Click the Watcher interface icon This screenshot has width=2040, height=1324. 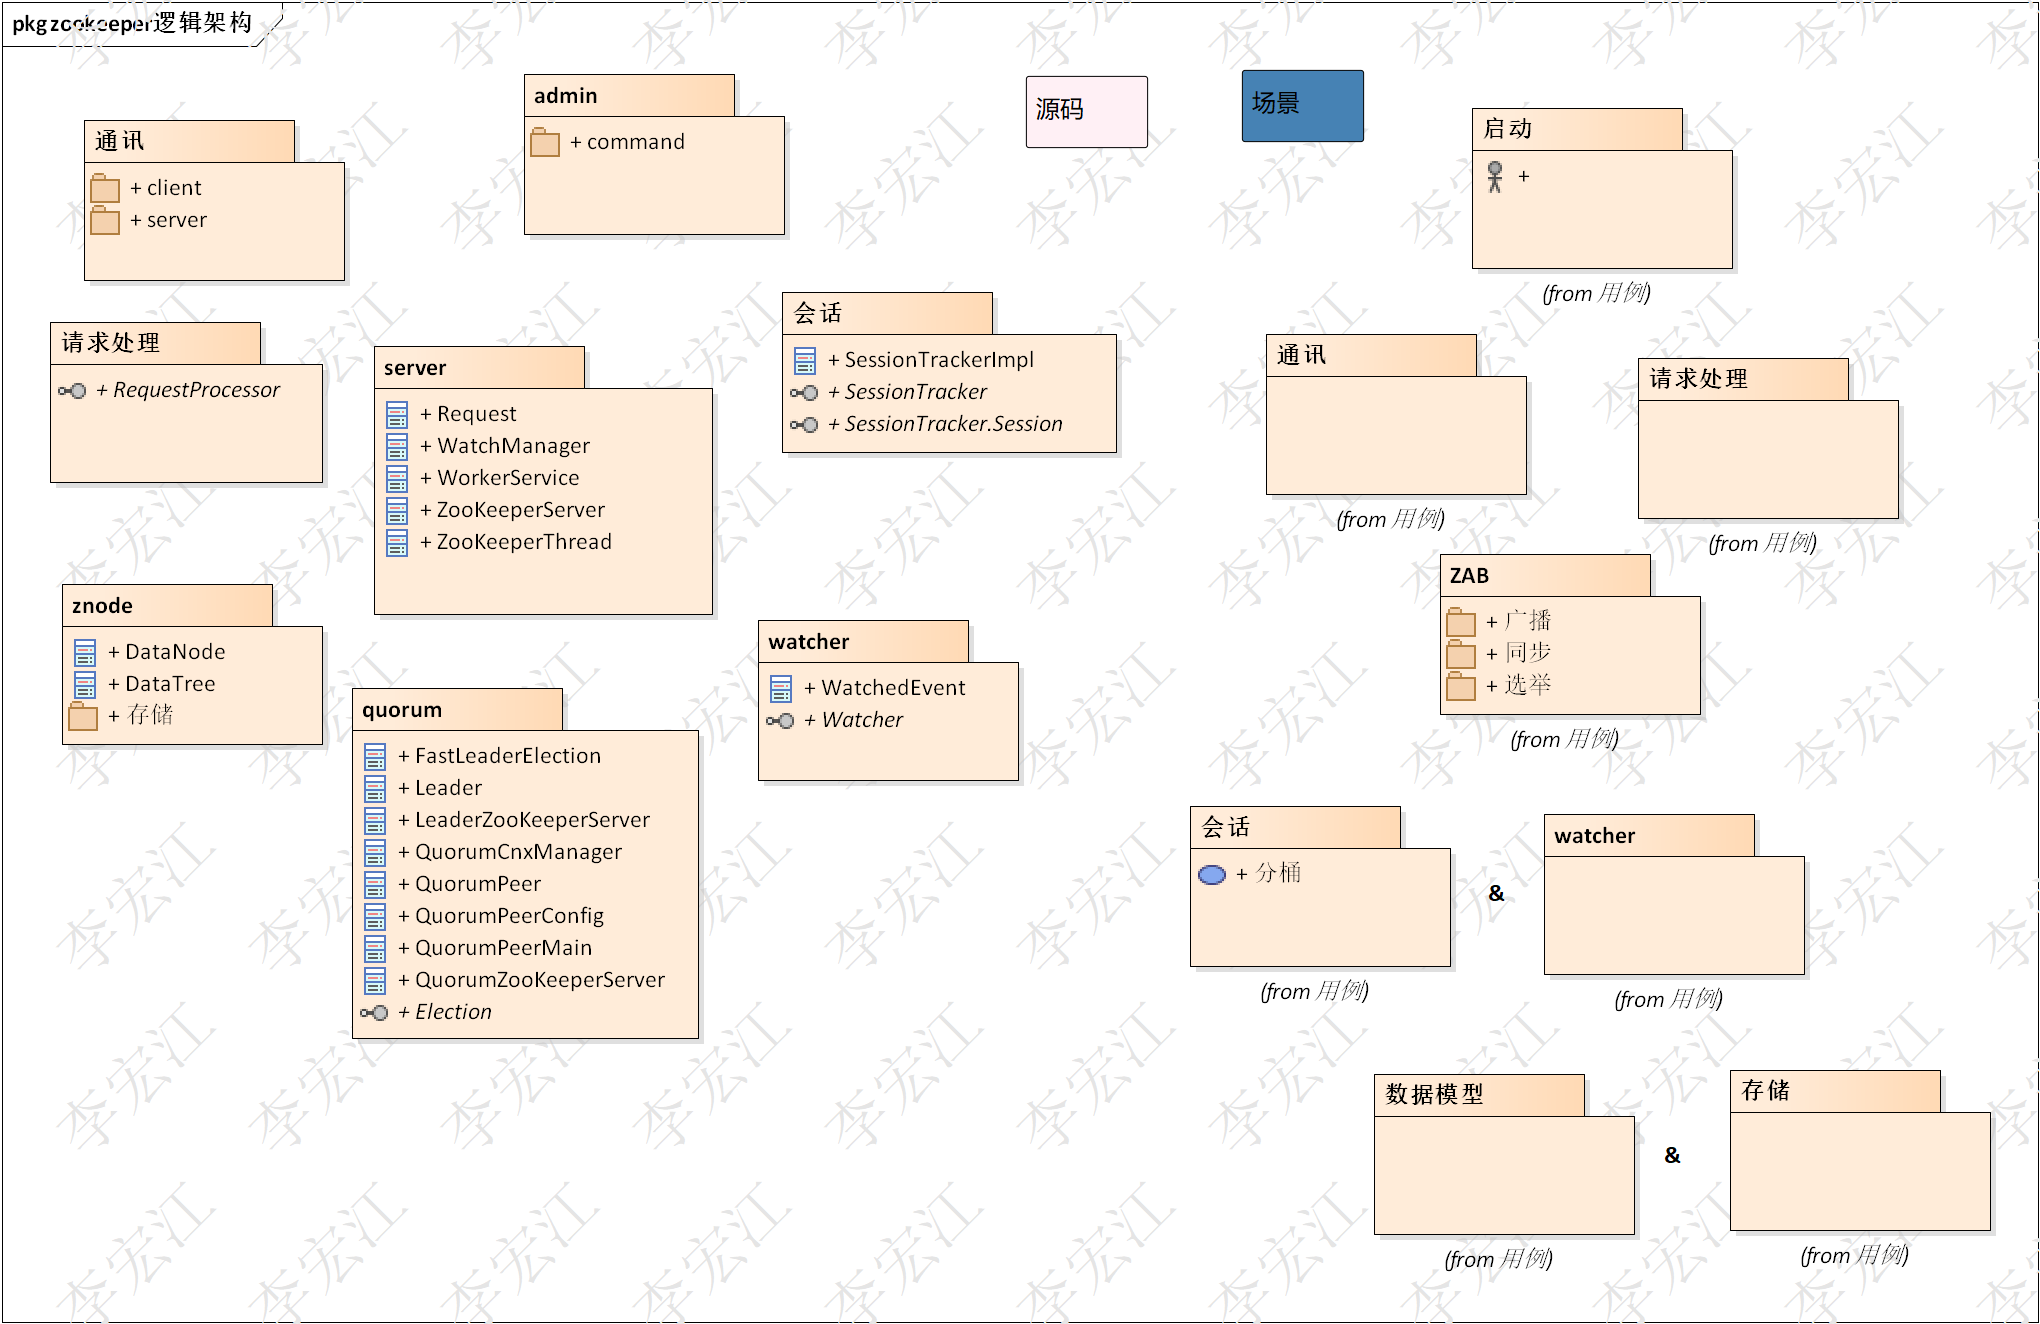point(780,721)
